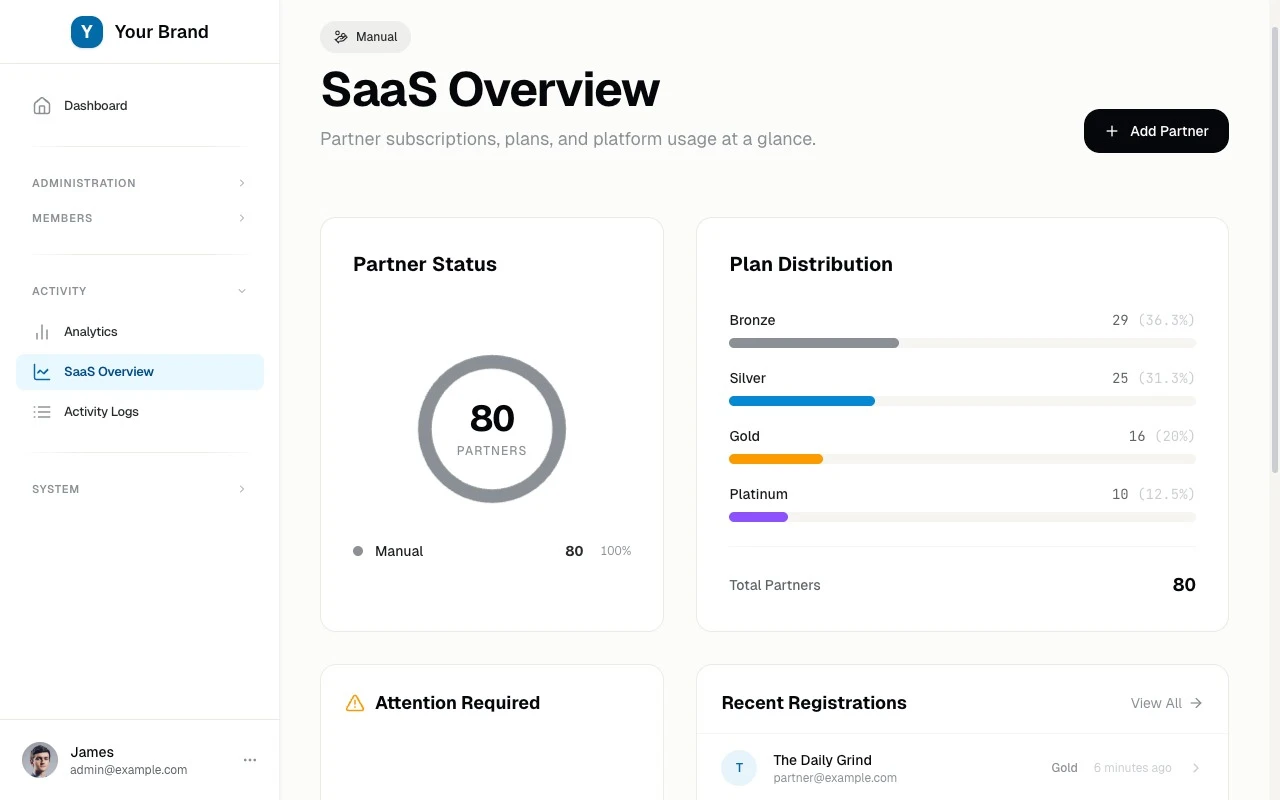Open Activity Logs menu item

click(140, 412)
